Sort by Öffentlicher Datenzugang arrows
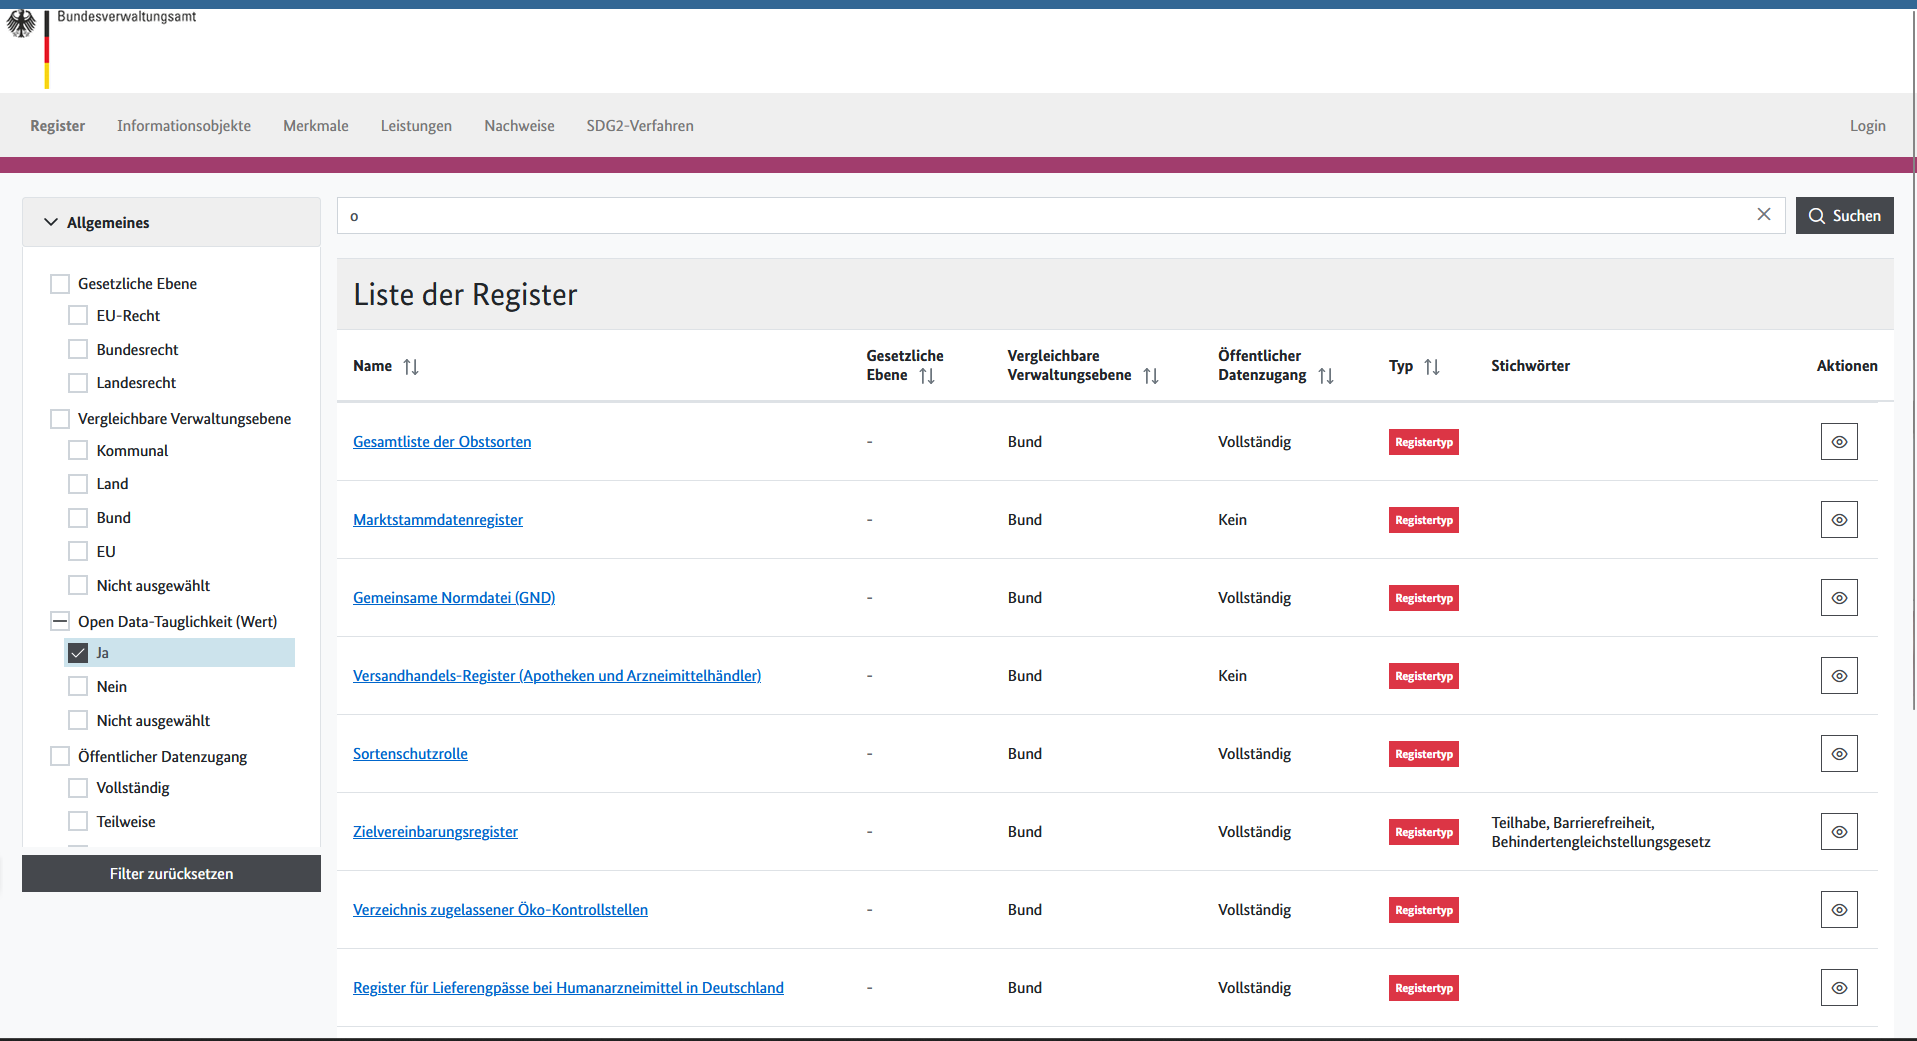Viewport: 1917px width, 1041px height. 1325,376
